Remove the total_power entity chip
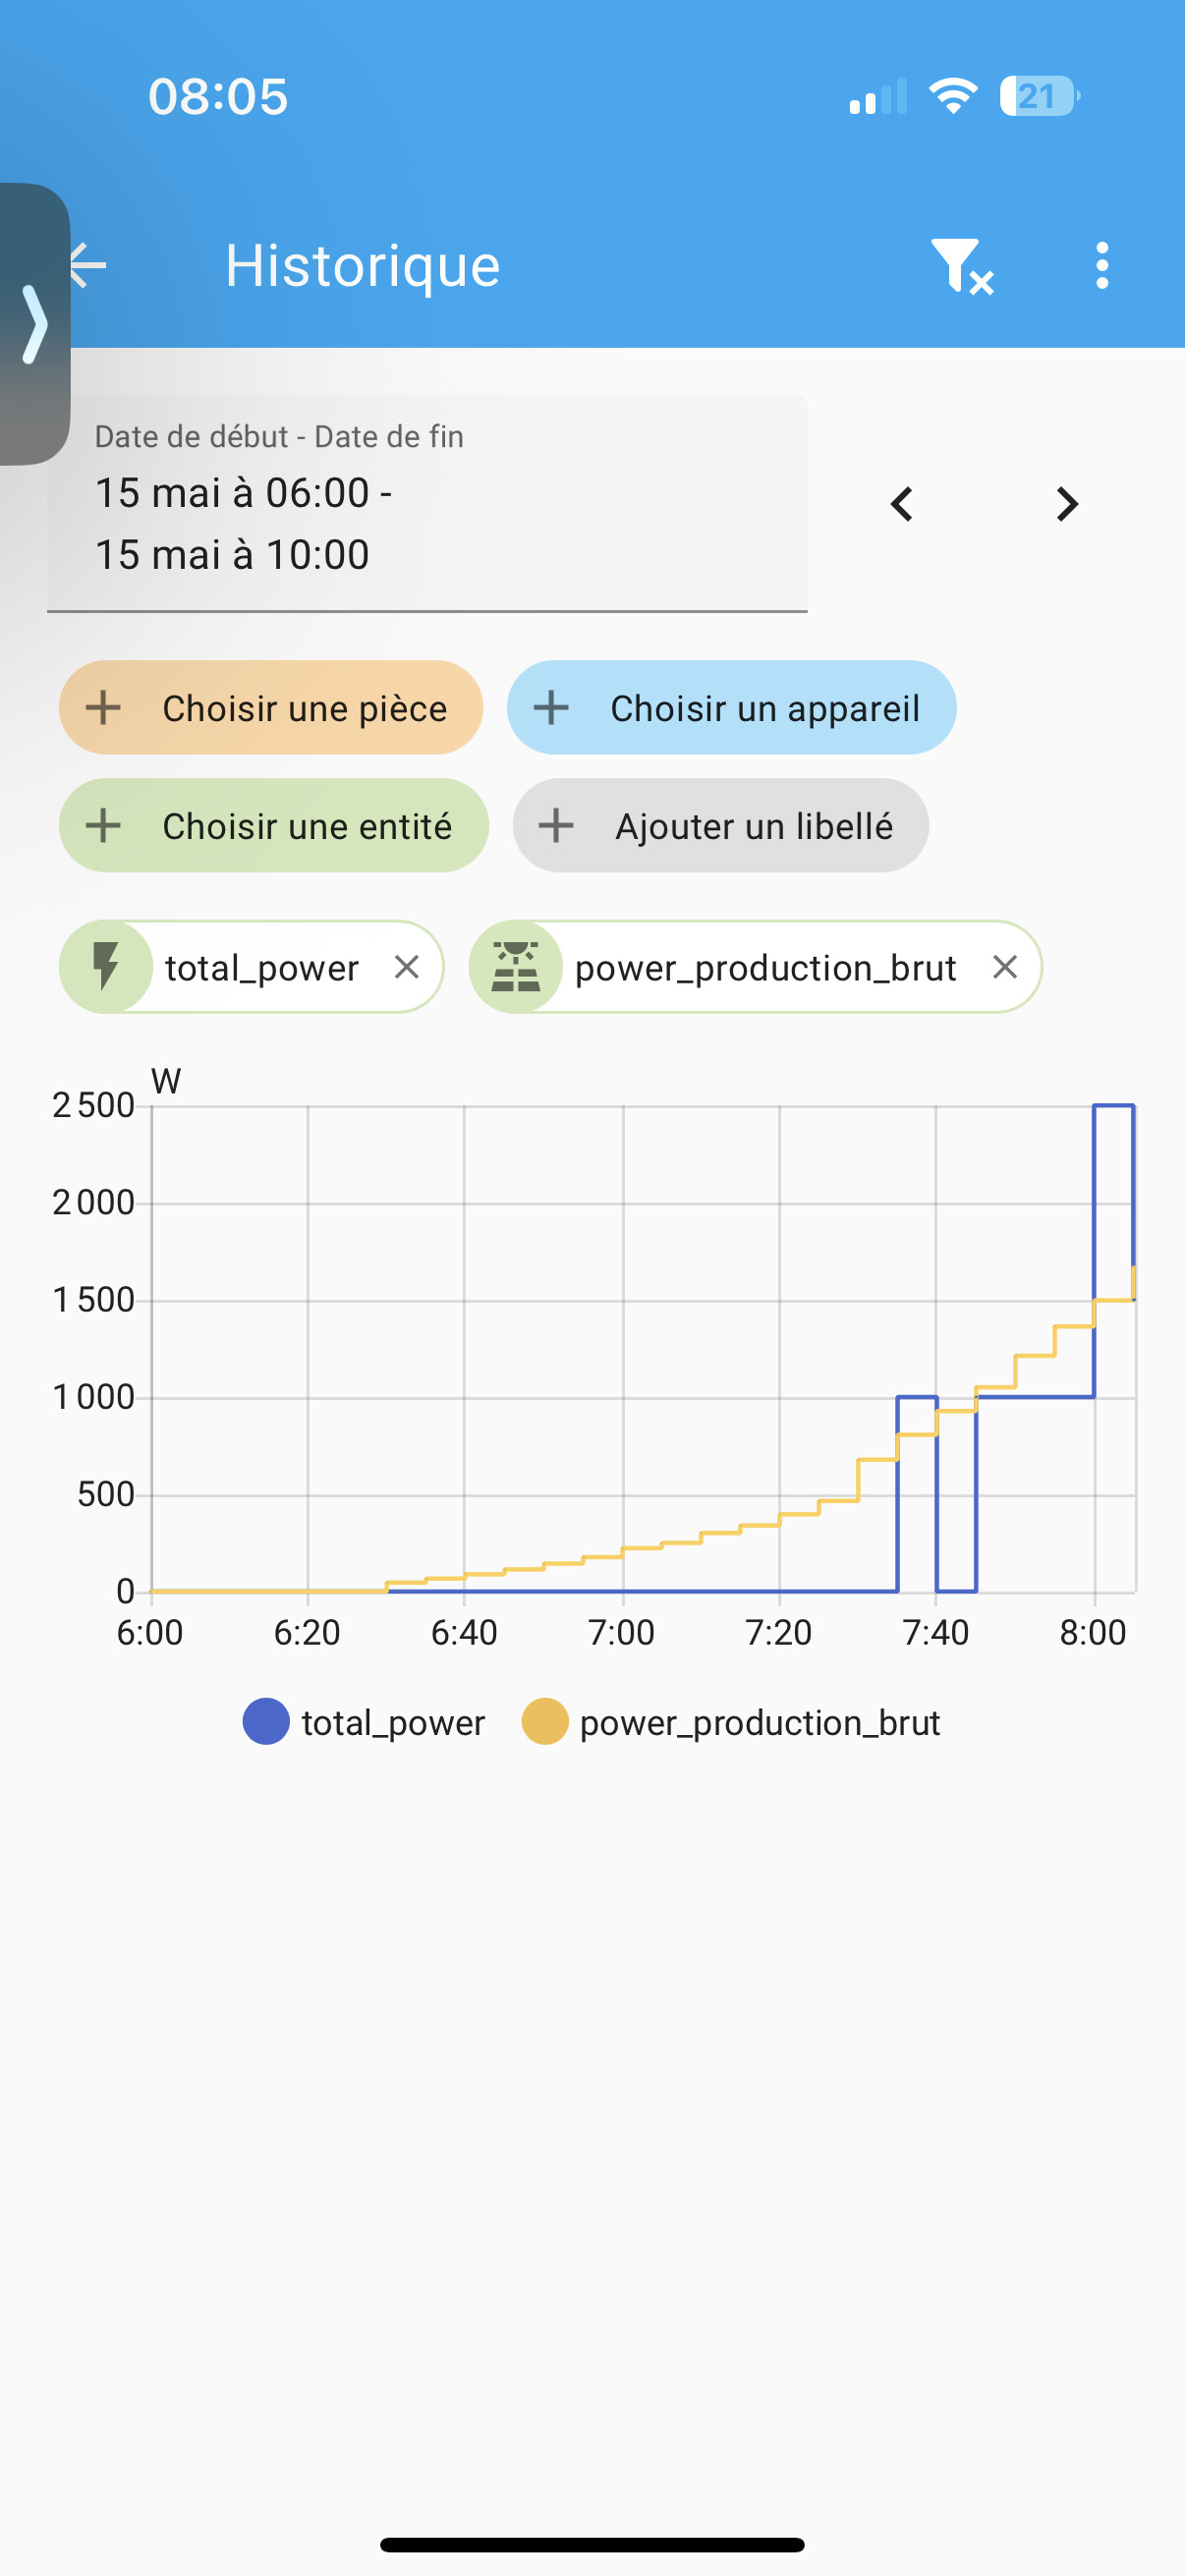The image size is (1185, 2576). tap(406, 967)
